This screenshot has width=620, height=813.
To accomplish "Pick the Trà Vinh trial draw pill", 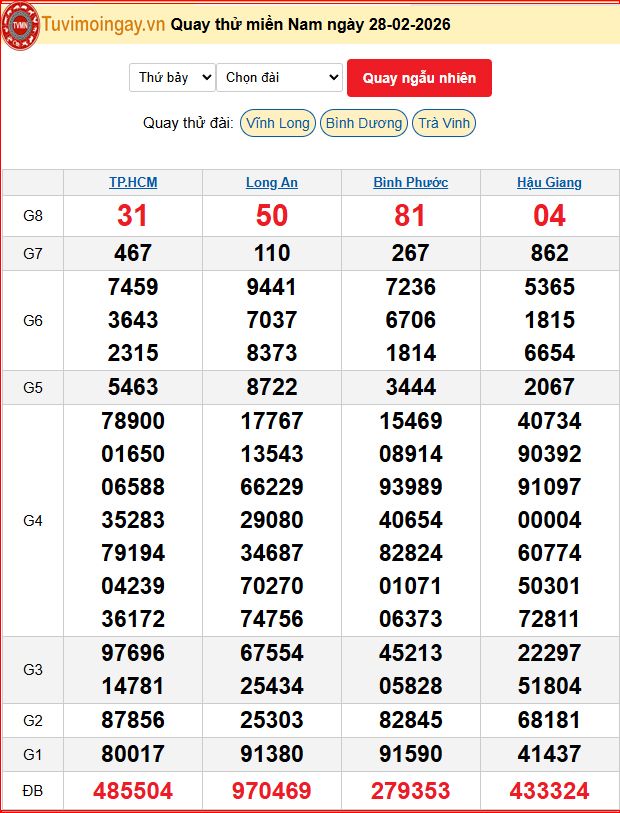I will (444, 123).
